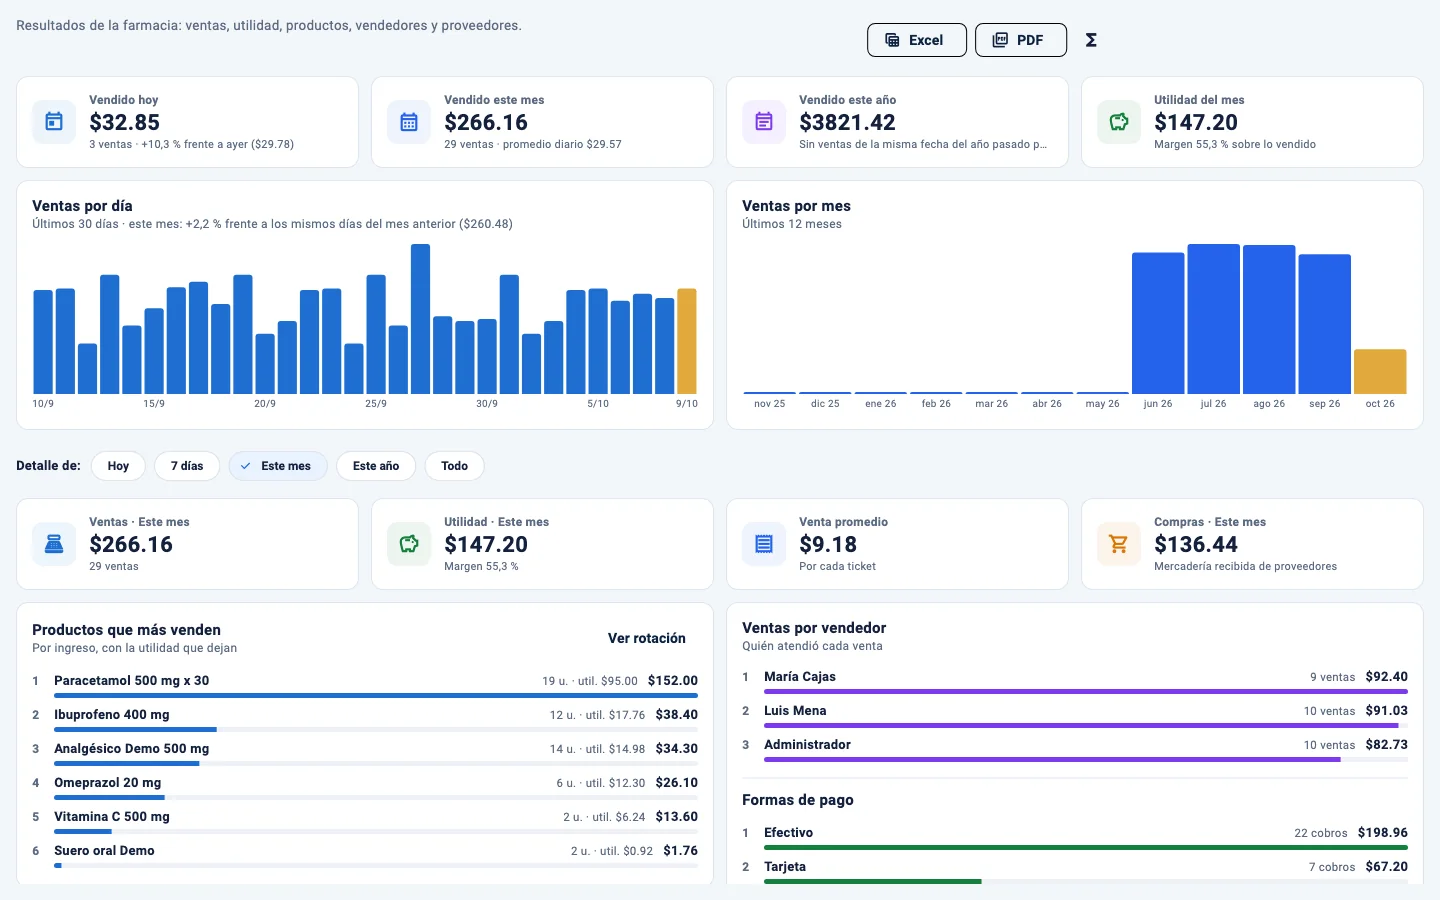
Task: Click the Tarjeta payment method row
Action: click(1075, 871)
